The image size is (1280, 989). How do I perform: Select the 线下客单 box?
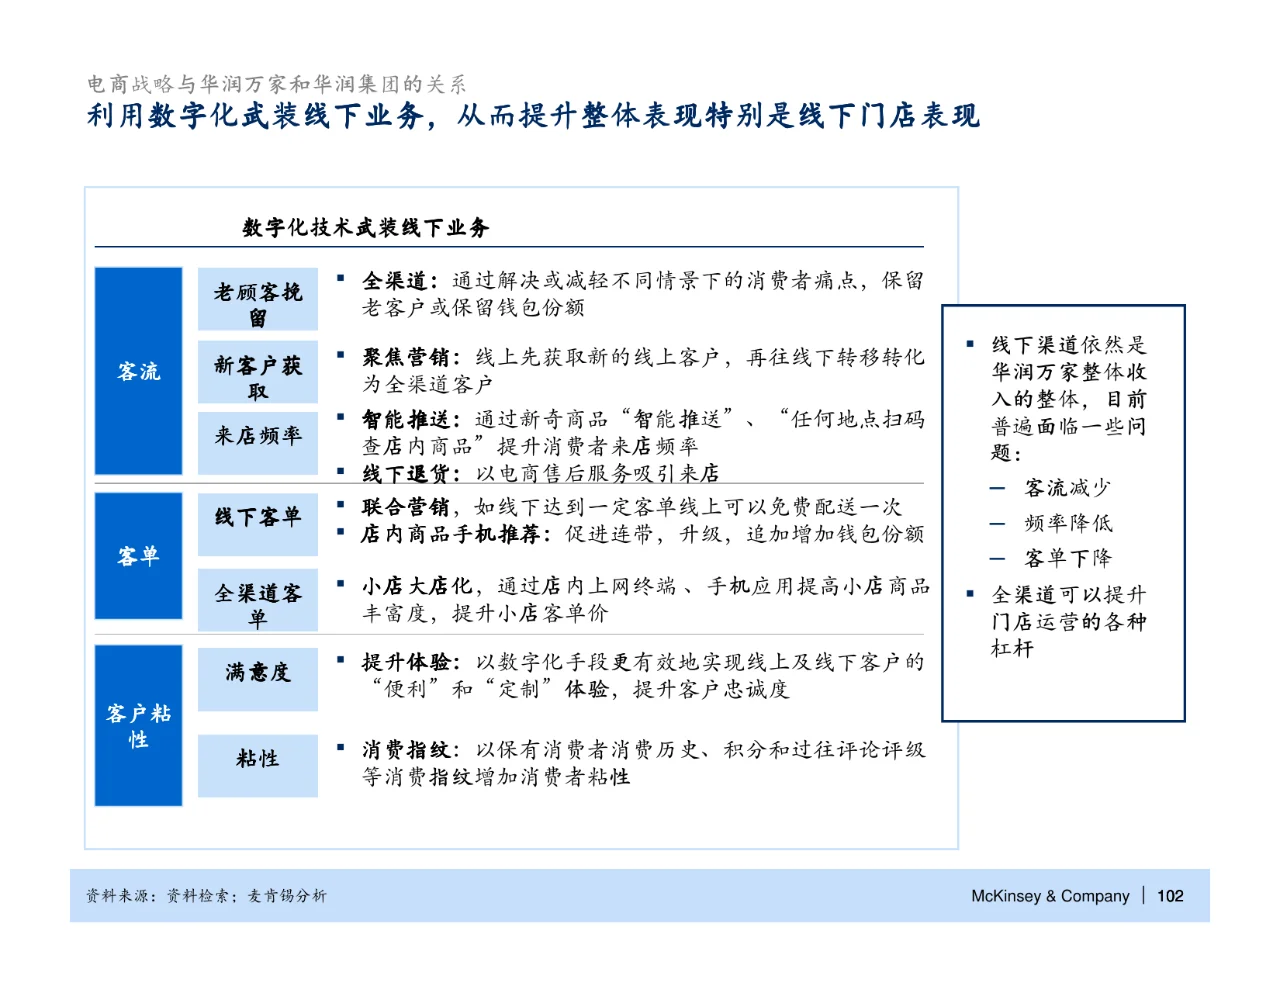[257, 523]
